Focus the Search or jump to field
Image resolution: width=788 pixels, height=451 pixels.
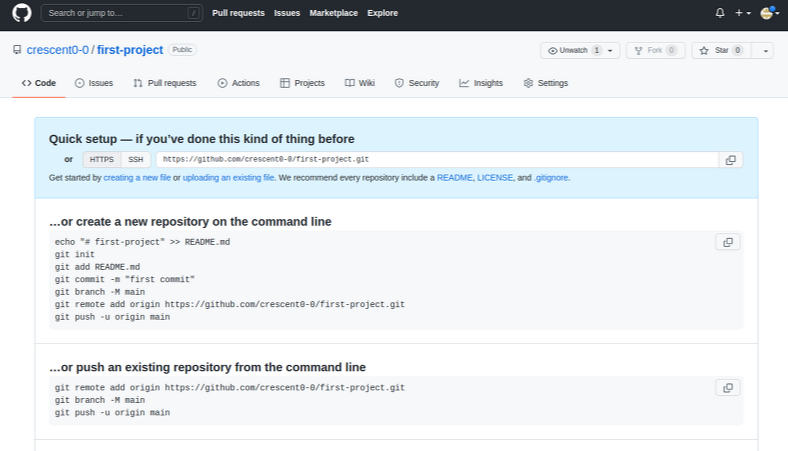tap(122, 13)
